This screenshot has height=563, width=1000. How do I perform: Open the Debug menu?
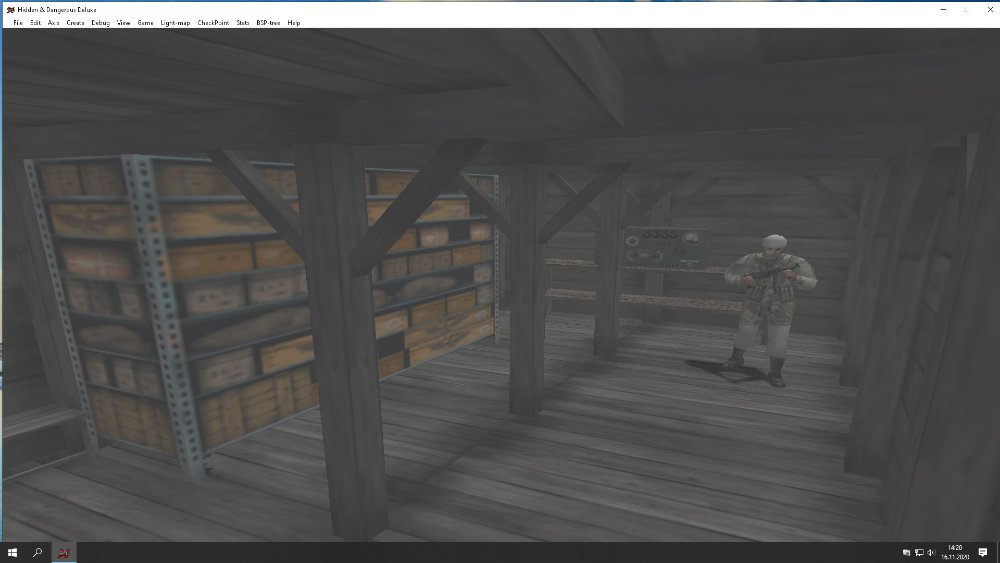pyautogui.click(x=100, y=22)
